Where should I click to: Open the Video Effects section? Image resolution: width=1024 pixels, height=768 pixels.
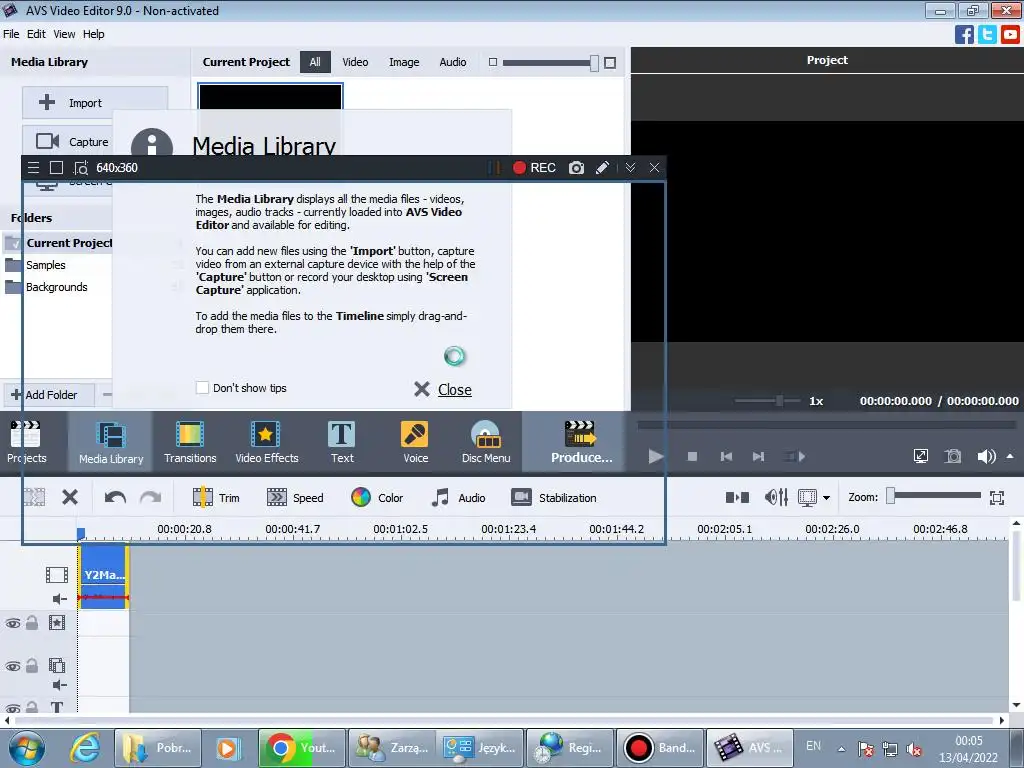click(x=266, y=441)
